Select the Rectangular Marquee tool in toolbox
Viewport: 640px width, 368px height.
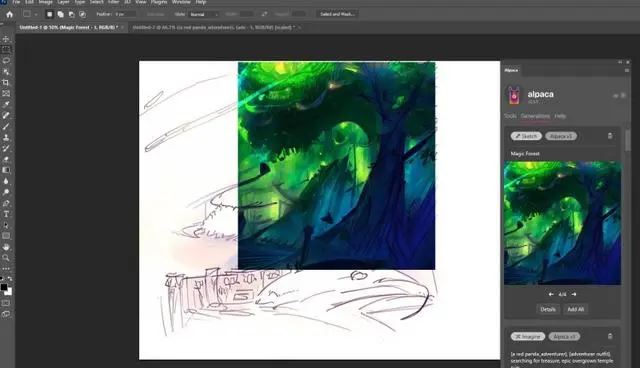click(x=6, y=50)
